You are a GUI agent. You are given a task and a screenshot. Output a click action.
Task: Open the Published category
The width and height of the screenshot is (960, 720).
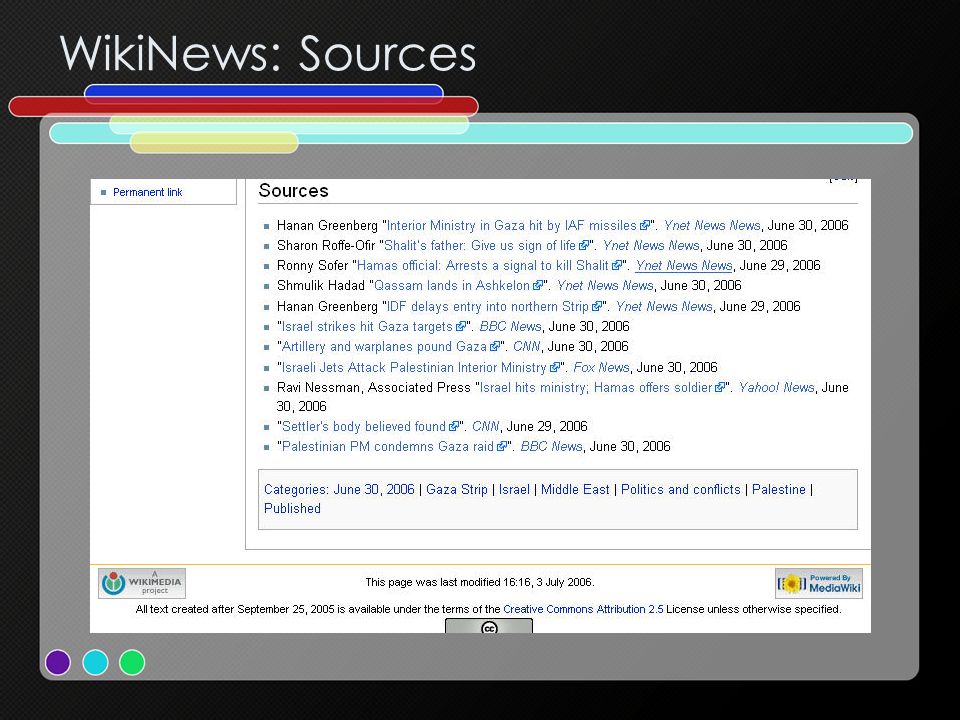pos(292,508)
